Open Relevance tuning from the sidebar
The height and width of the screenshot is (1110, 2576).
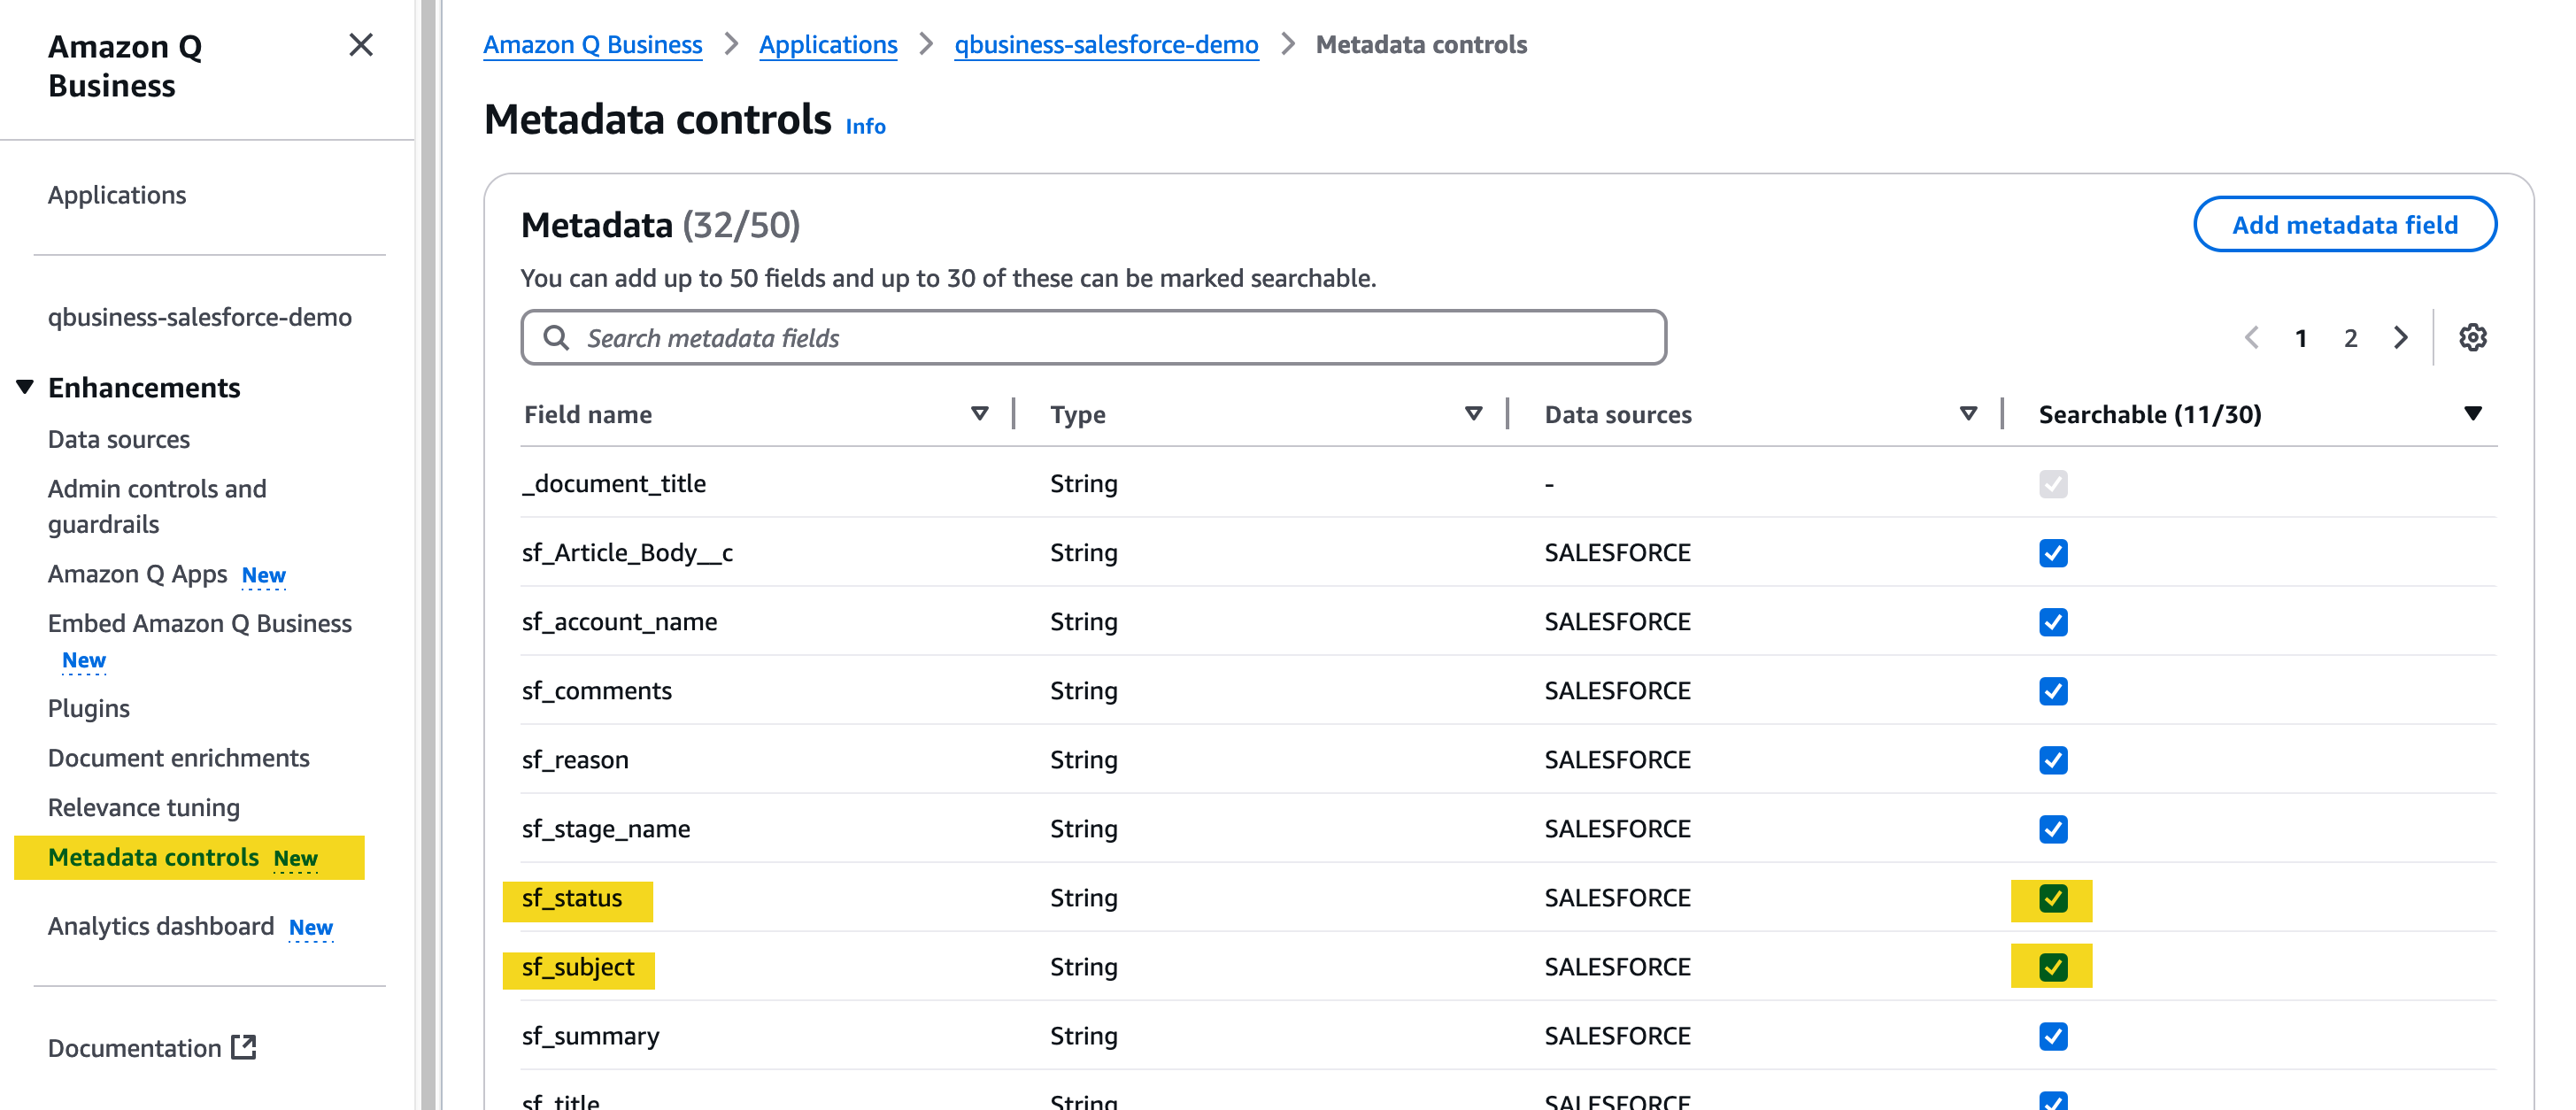click(x=143, y=807)
